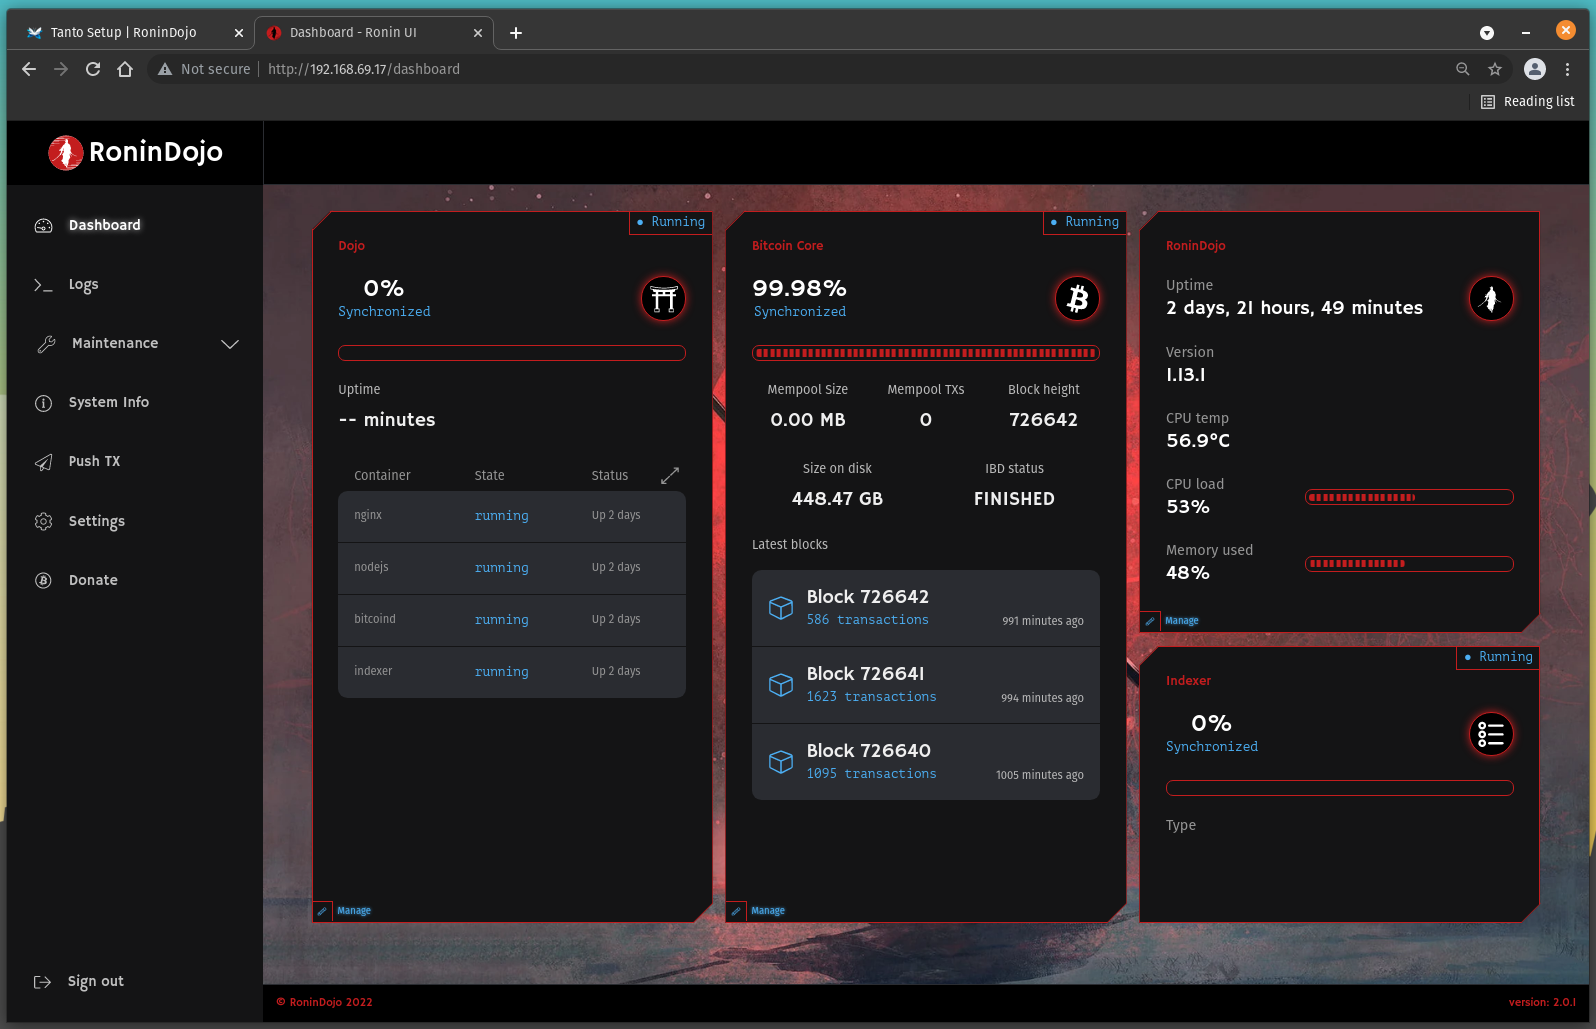
Task: Click the Sign out arrow icon
Action: pos(43,982)
